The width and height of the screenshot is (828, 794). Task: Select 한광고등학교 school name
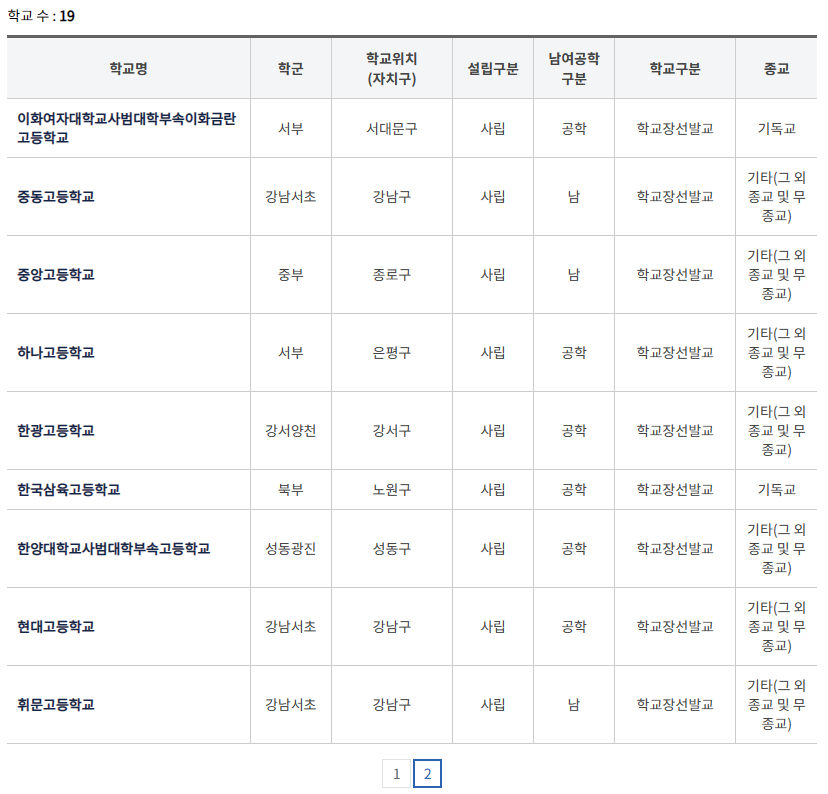[x=56, y=431]
